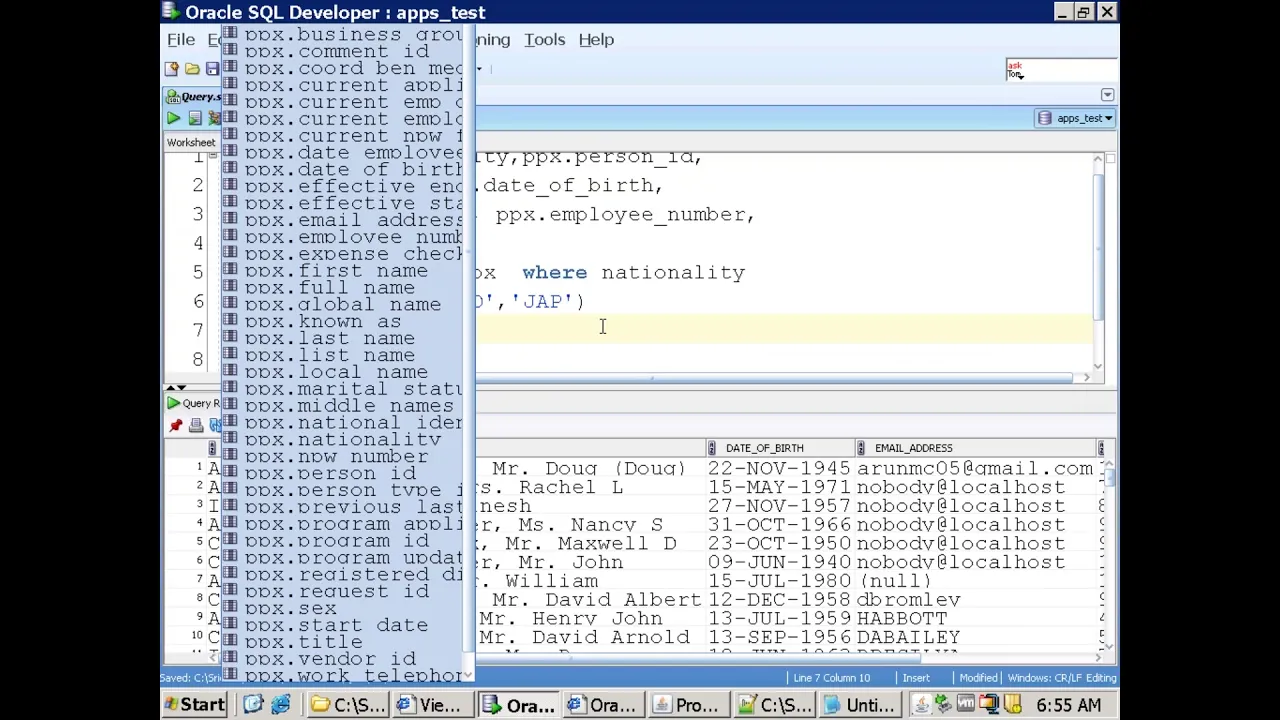Switch to the Worksheet tab
The image size is (1280, 720).
click(x=191, y=143)
